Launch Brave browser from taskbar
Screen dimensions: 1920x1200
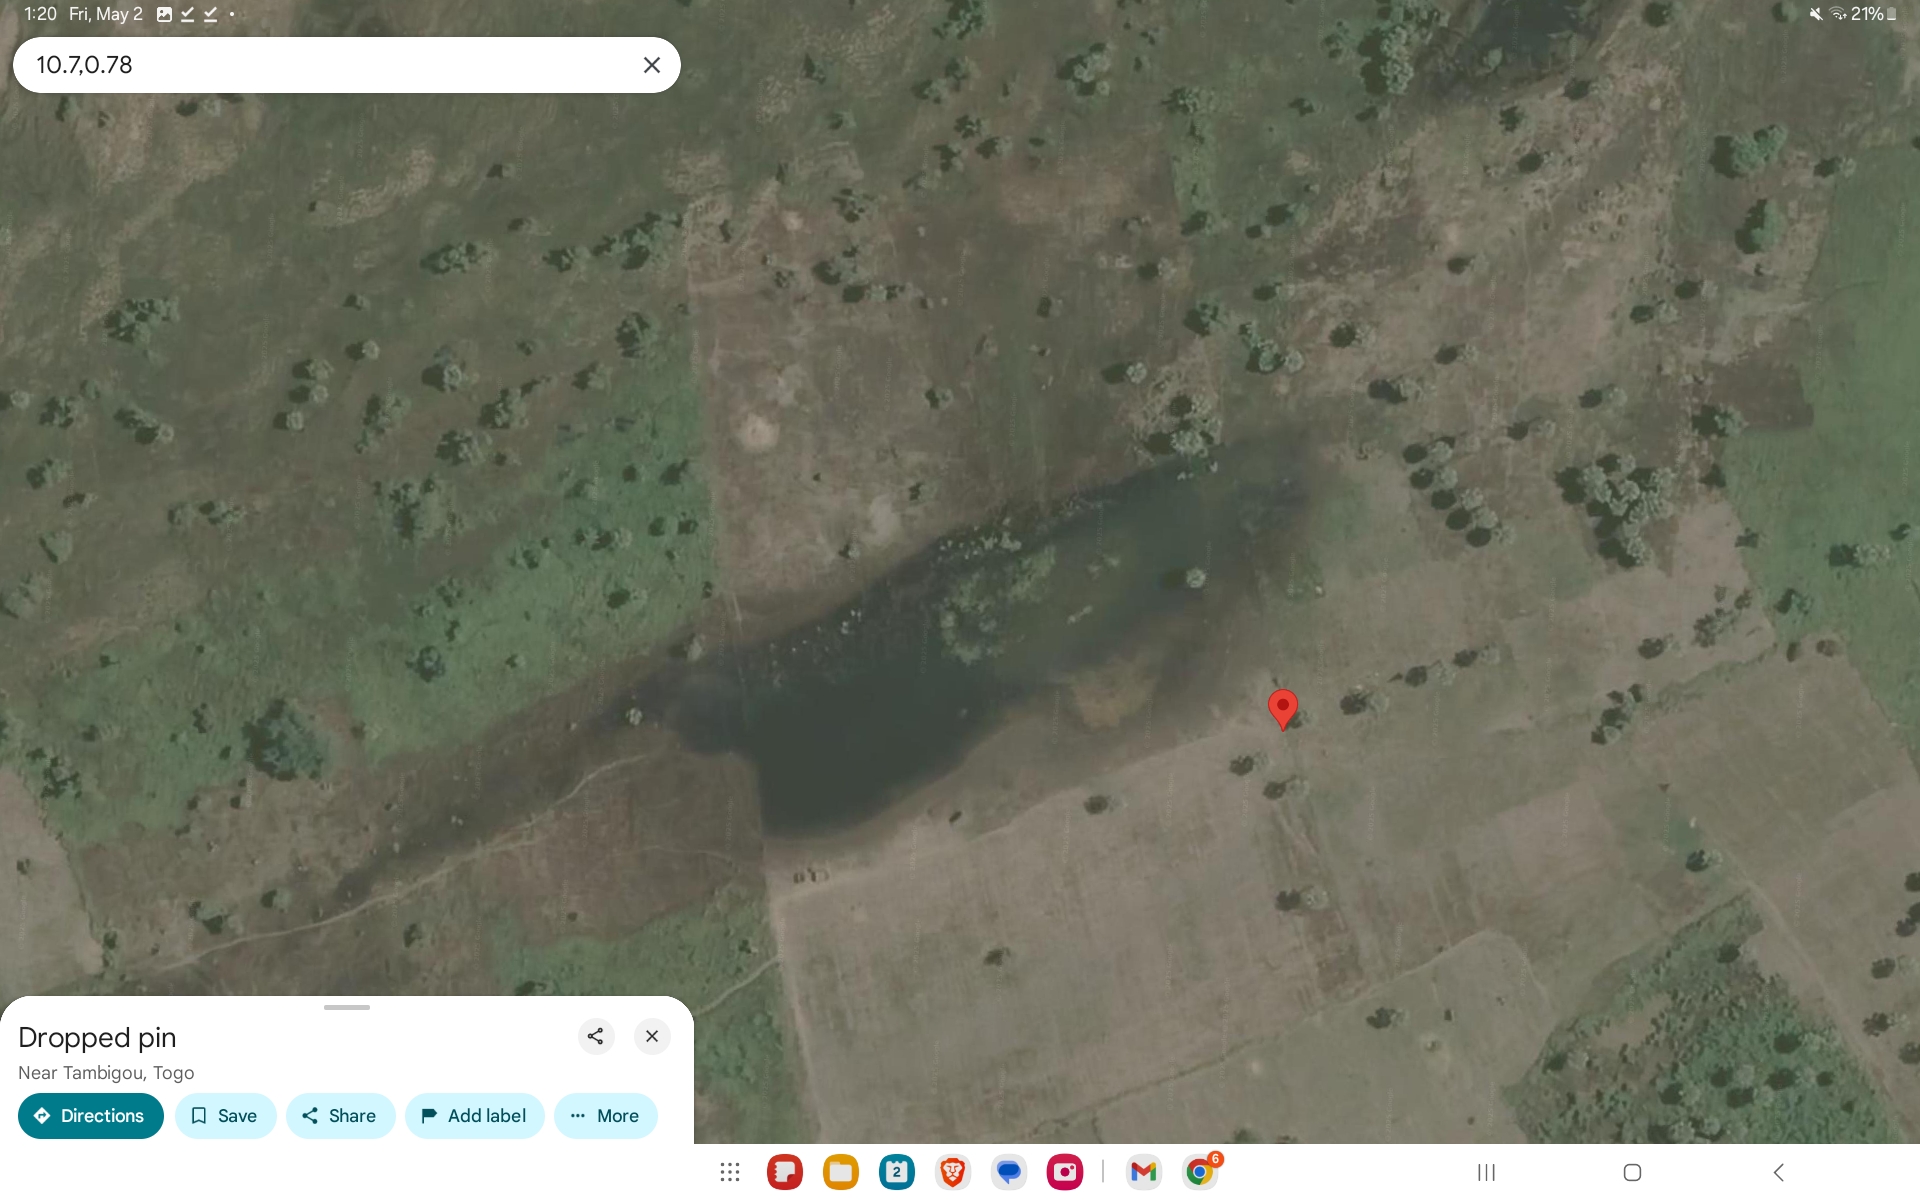pyautogui.click(x=953, y=1172)
